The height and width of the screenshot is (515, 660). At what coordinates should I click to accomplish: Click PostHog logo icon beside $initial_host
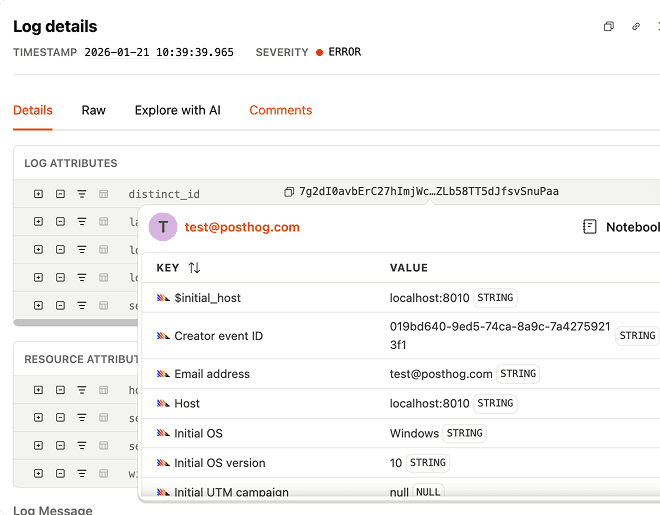(163, 298)
